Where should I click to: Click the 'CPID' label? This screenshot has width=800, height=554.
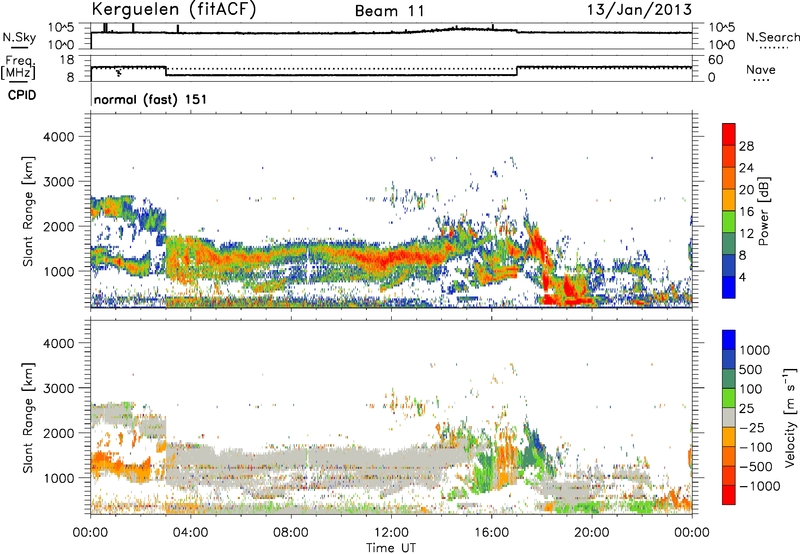tap(22, 95)
